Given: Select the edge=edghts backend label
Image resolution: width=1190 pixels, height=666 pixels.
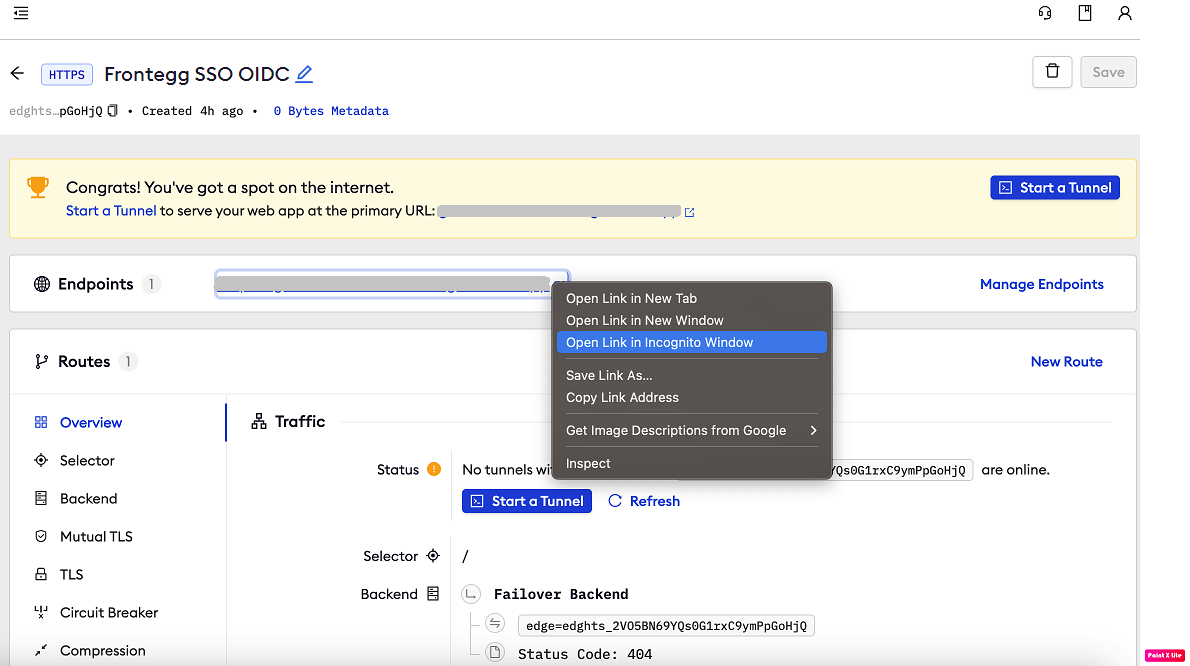Looking at the screenshot, I should coord(666,626).
